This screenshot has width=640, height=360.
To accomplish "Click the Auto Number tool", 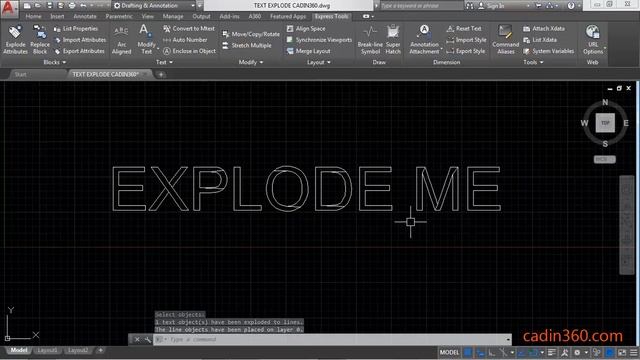I will coord(185,40).
